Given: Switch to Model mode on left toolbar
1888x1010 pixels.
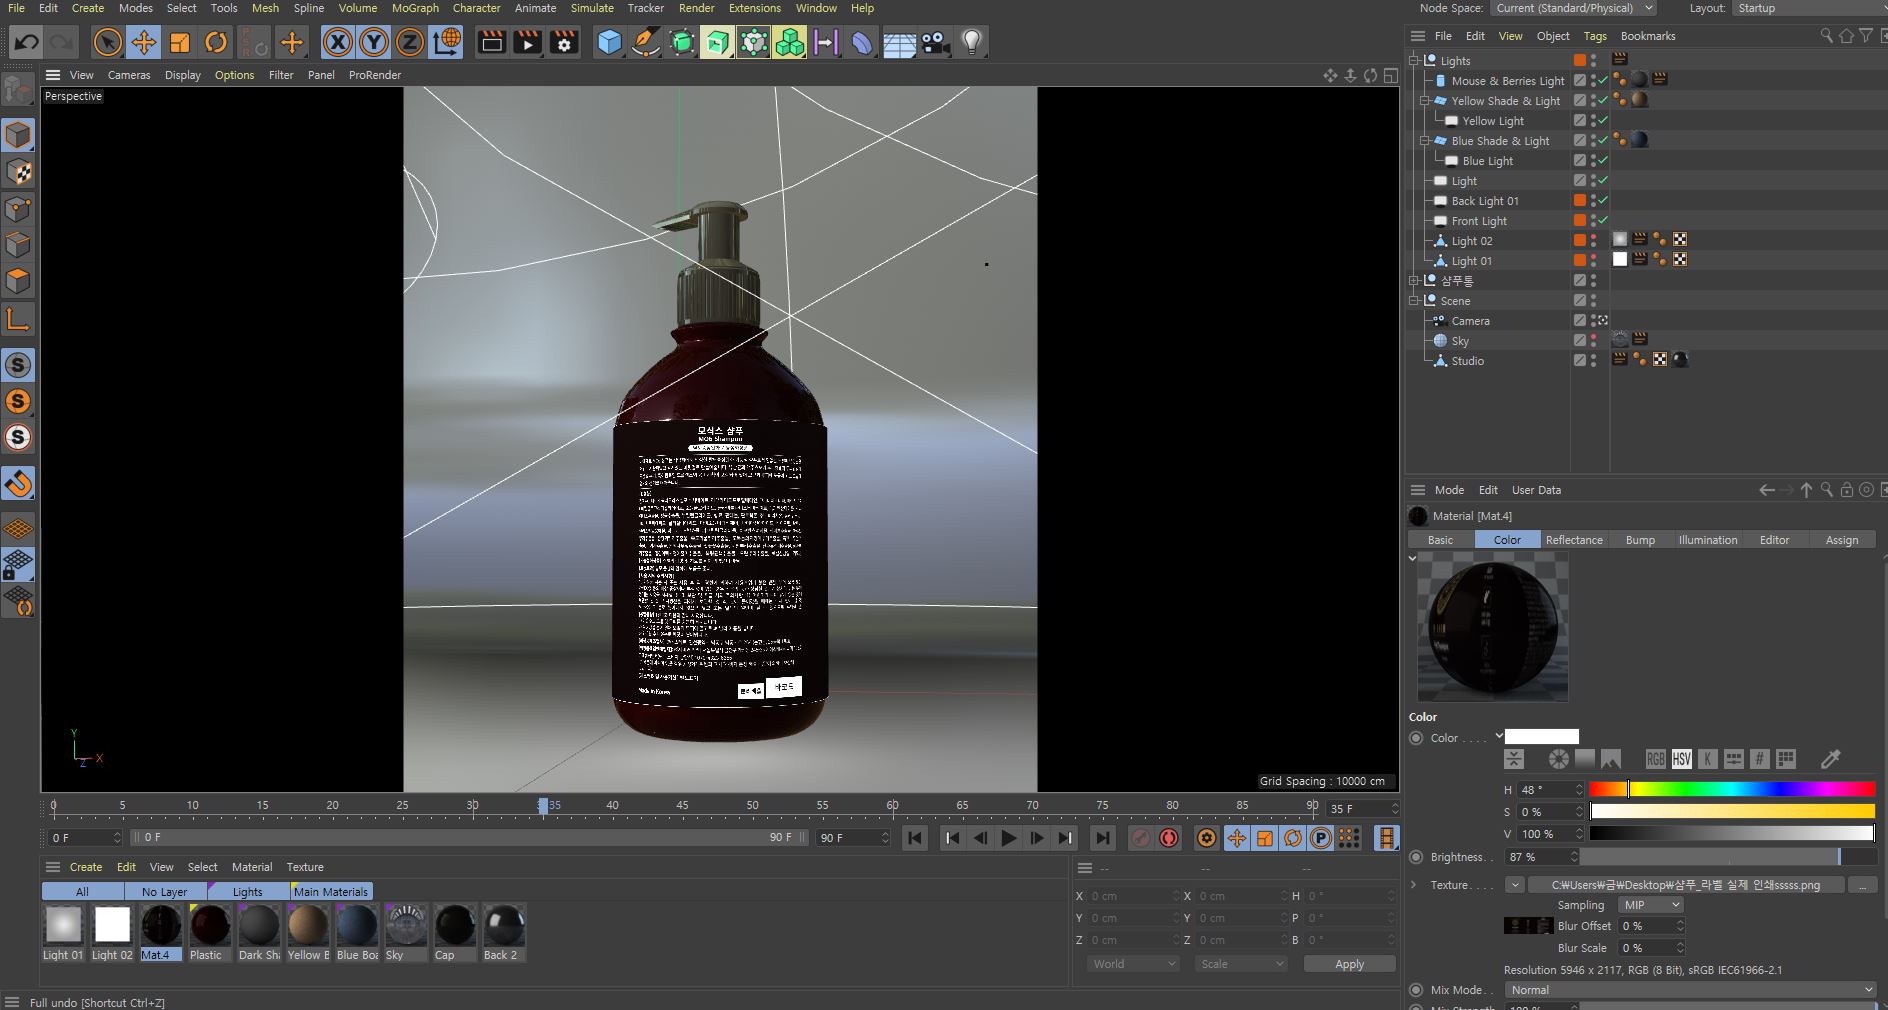Looking at the screenshot, I should pyautogui.click(x=18, y=135).
